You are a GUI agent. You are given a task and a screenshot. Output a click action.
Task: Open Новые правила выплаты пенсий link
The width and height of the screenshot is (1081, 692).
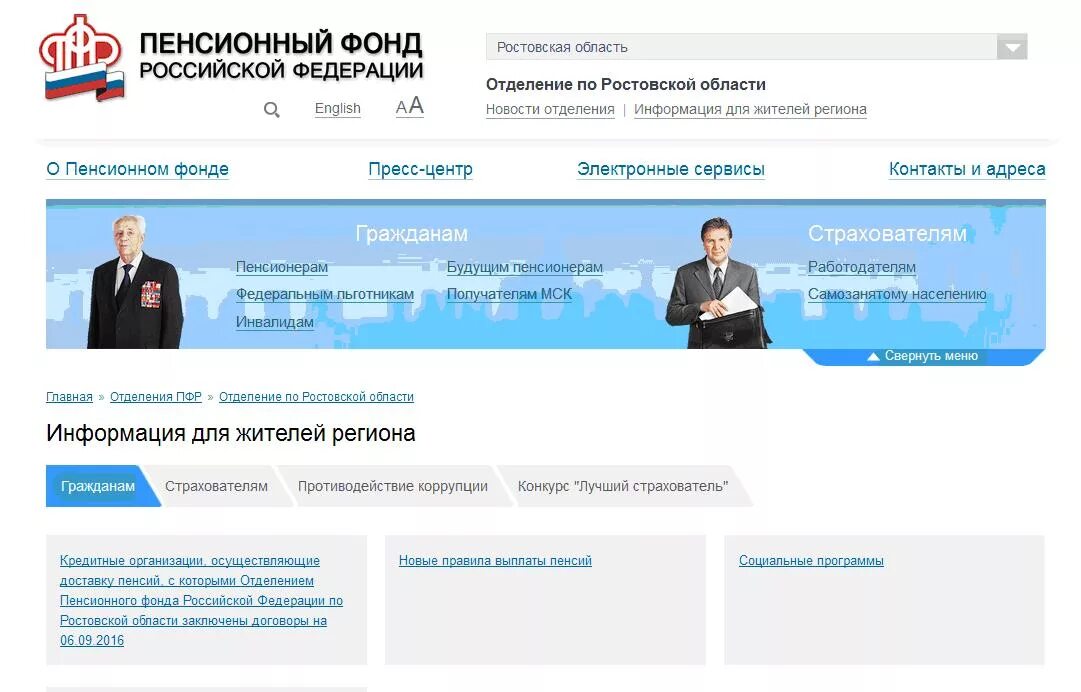click(496, 561)
